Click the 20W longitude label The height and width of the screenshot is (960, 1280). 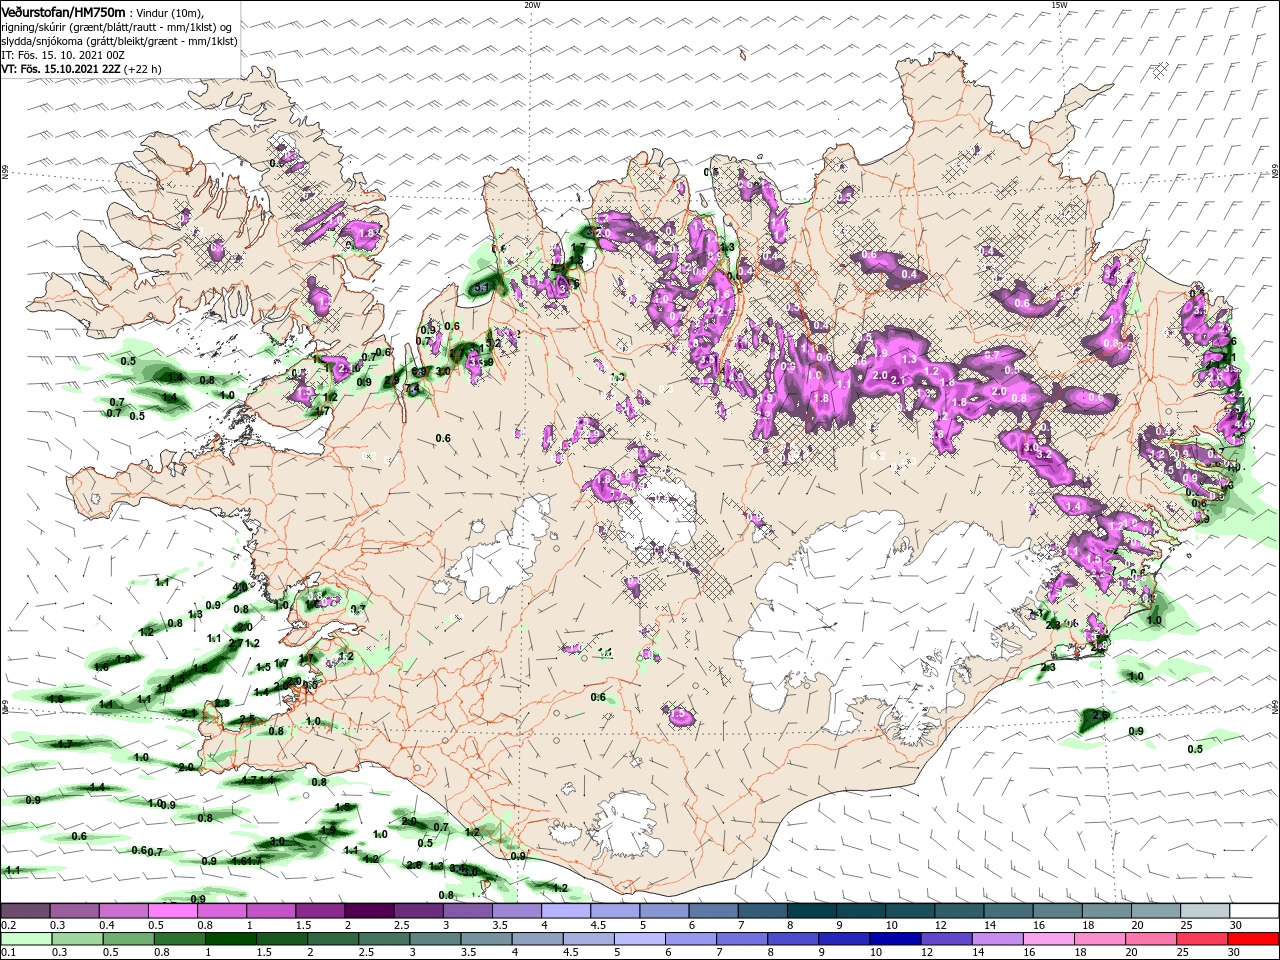click(x=532, y=4)
